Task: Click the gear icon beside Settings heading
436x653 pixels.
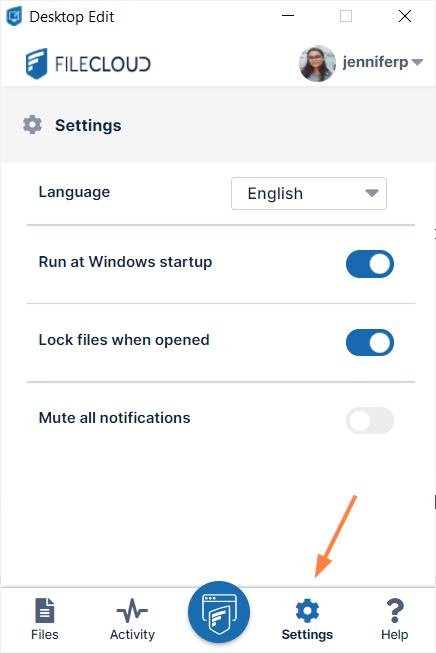Action: pos(32,125)
